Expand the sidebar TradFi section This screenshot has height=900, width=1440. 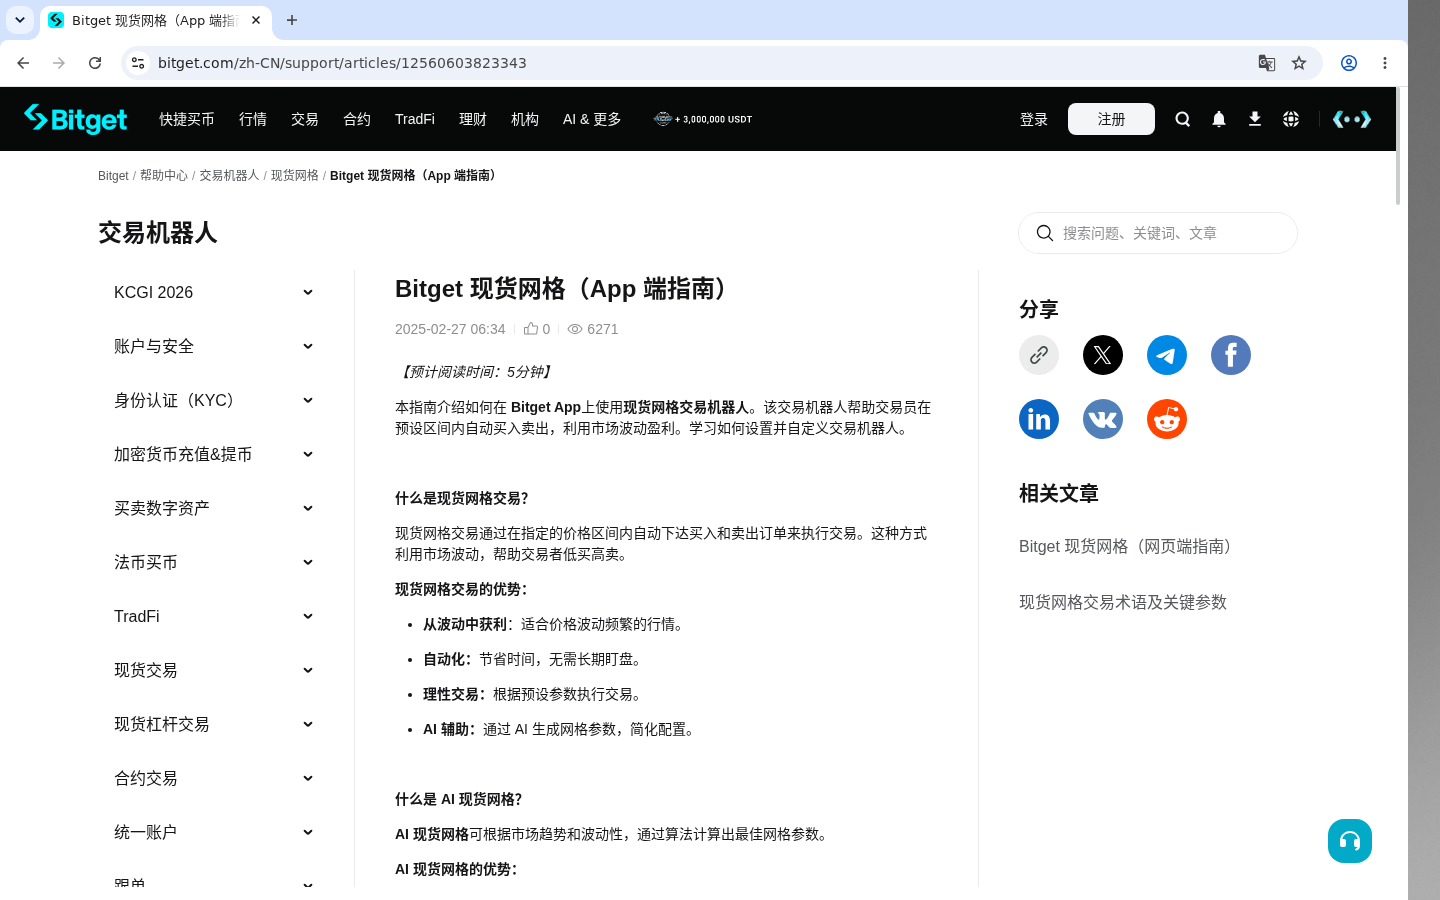214,616
